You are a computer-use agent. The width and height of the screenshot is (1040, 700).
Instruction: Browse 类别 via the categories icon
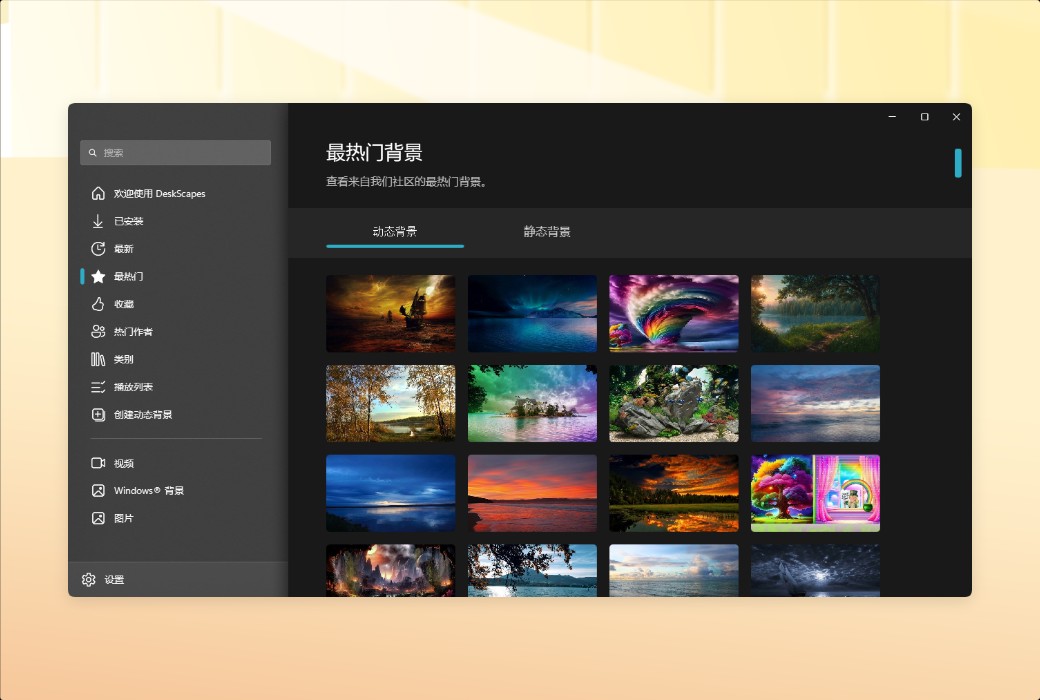click(97, 359)
